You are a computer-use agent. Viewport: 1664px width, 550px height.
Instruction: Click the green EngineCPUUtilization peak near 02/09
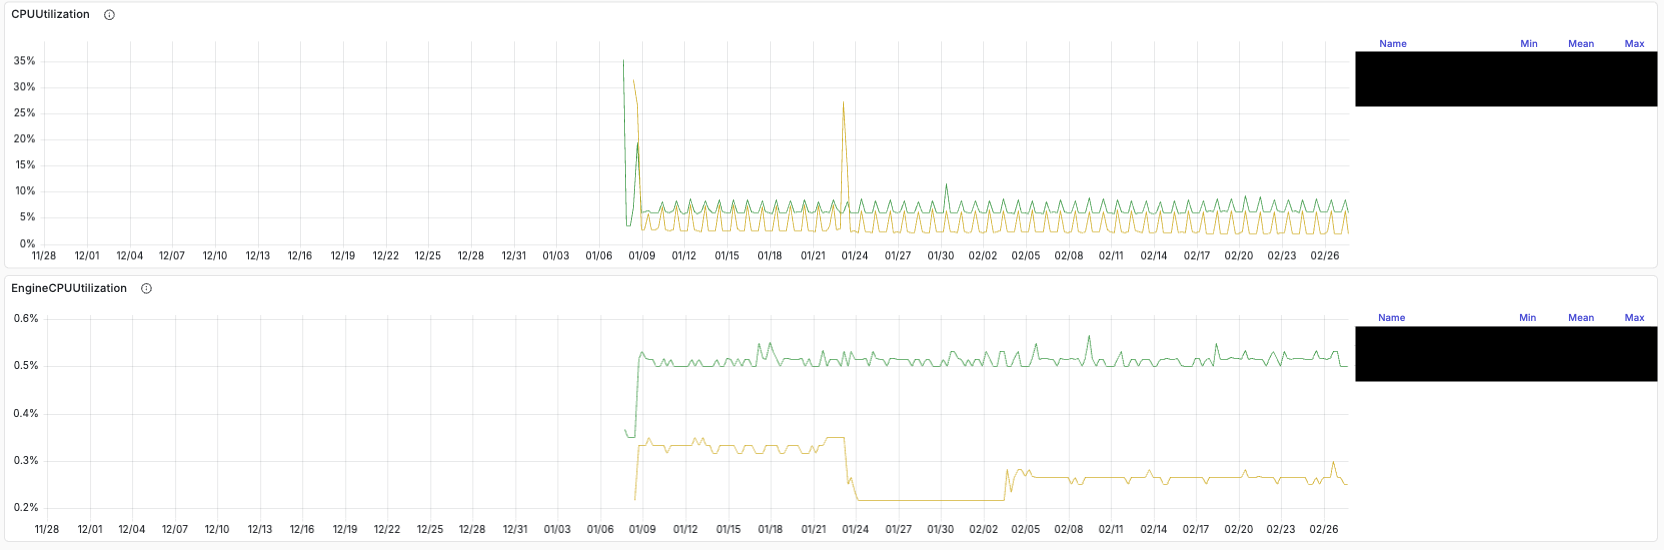click(1089, 338)
